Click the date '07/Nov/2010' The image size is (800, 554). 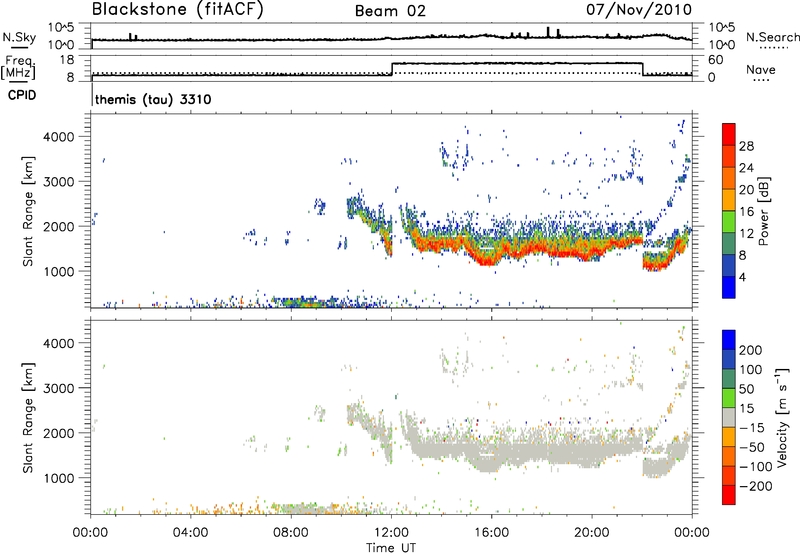[639, 9]
